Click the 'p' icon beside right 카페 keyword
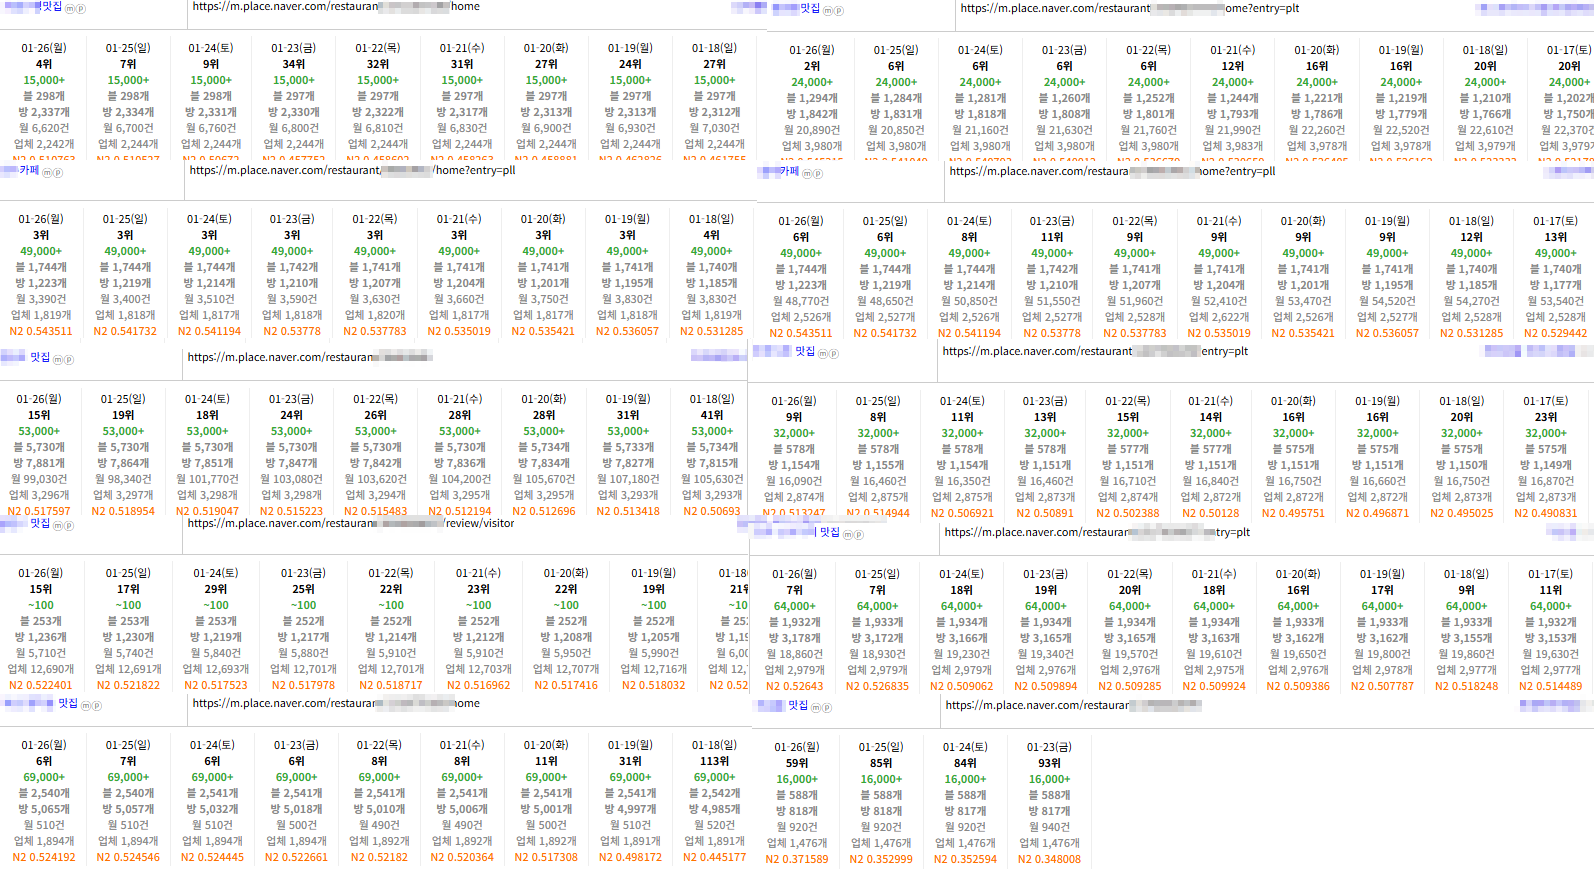This screenshot has height=871, width=1594. click(817, 174)
